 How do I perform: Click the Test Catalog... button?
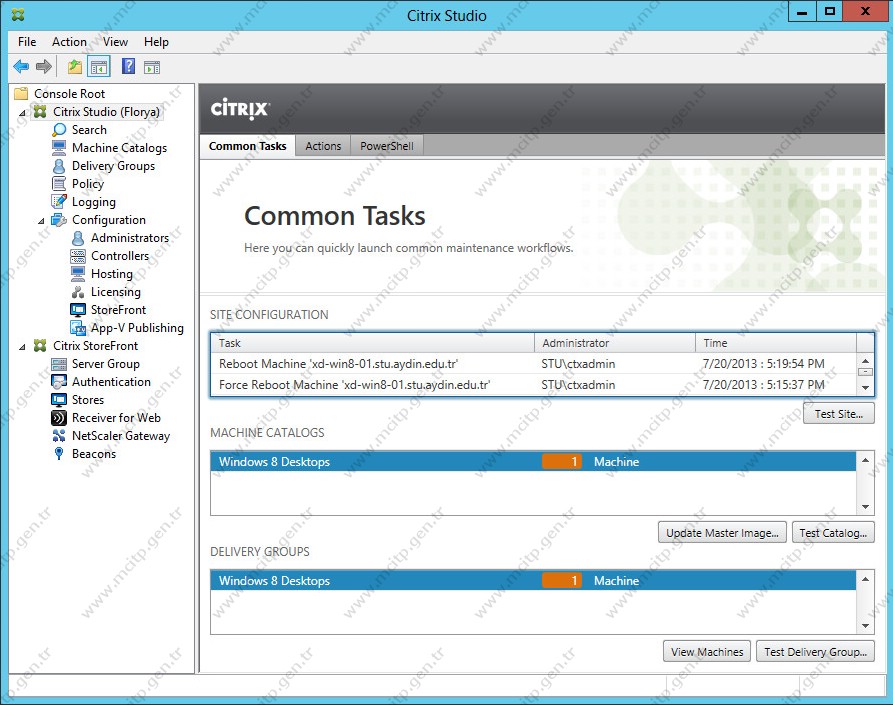coord(833,533)
